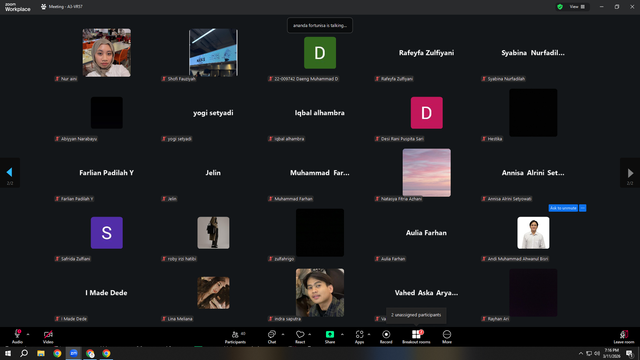Image resolution: width=640 pixels, height=360 pixels.
Task: Click the I Made Dede name tile
Action: pos(106,293)
